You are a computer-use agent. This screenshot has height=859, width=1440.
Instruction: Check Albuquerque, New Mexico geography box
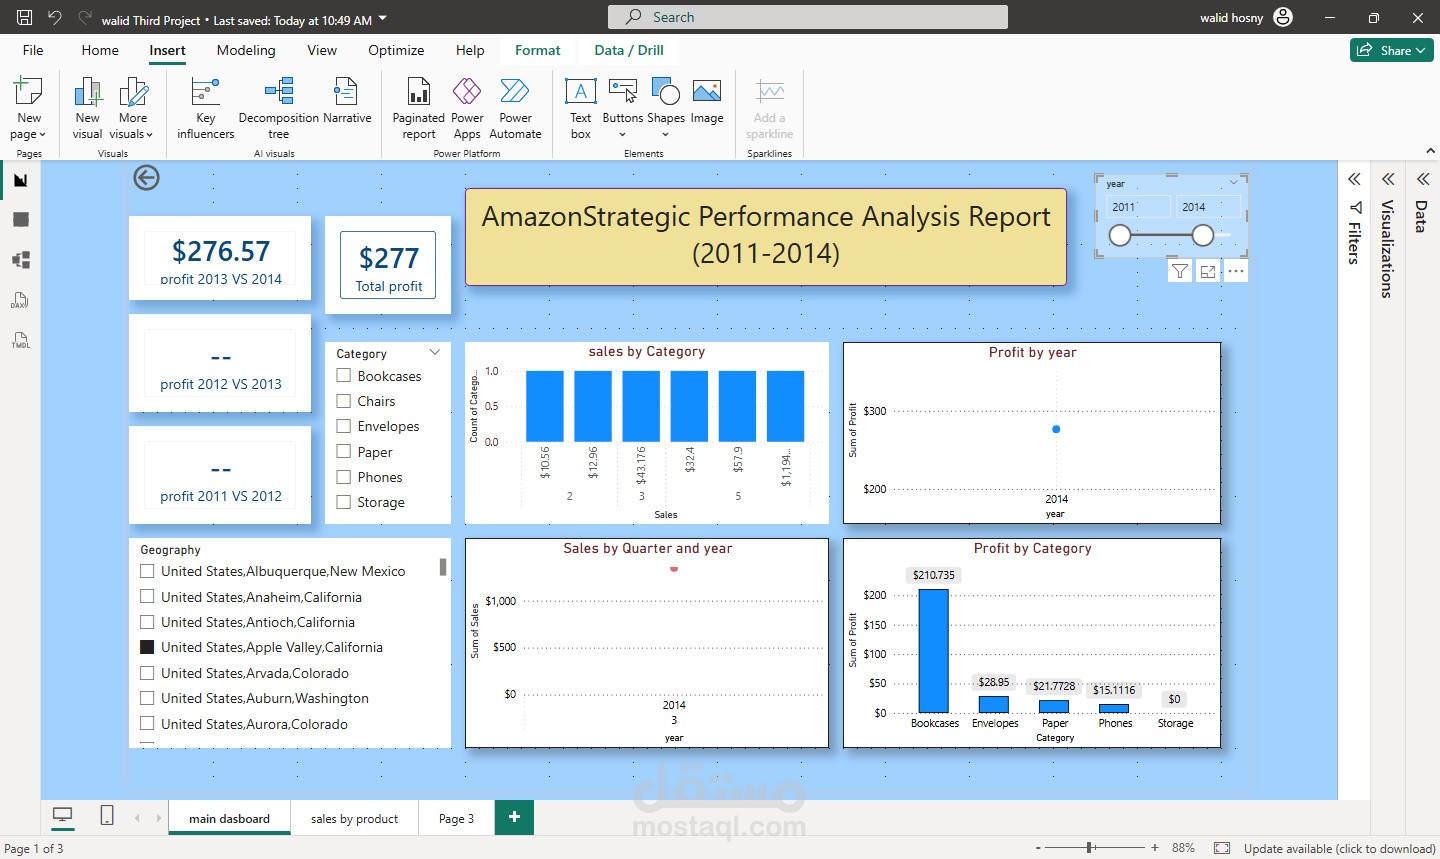147,571
